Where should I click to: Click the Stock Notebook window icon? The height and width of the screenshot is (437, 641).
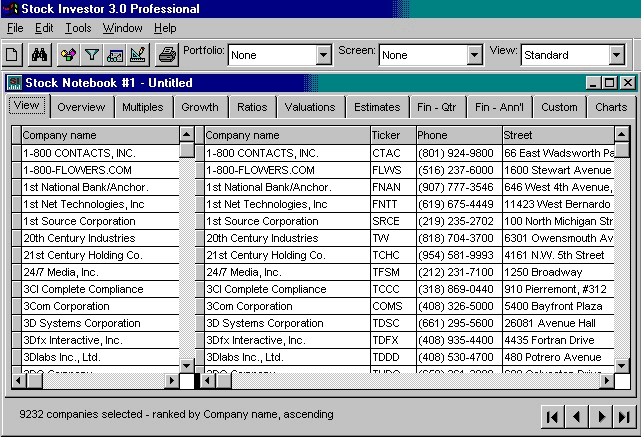(x=15, y=83)
